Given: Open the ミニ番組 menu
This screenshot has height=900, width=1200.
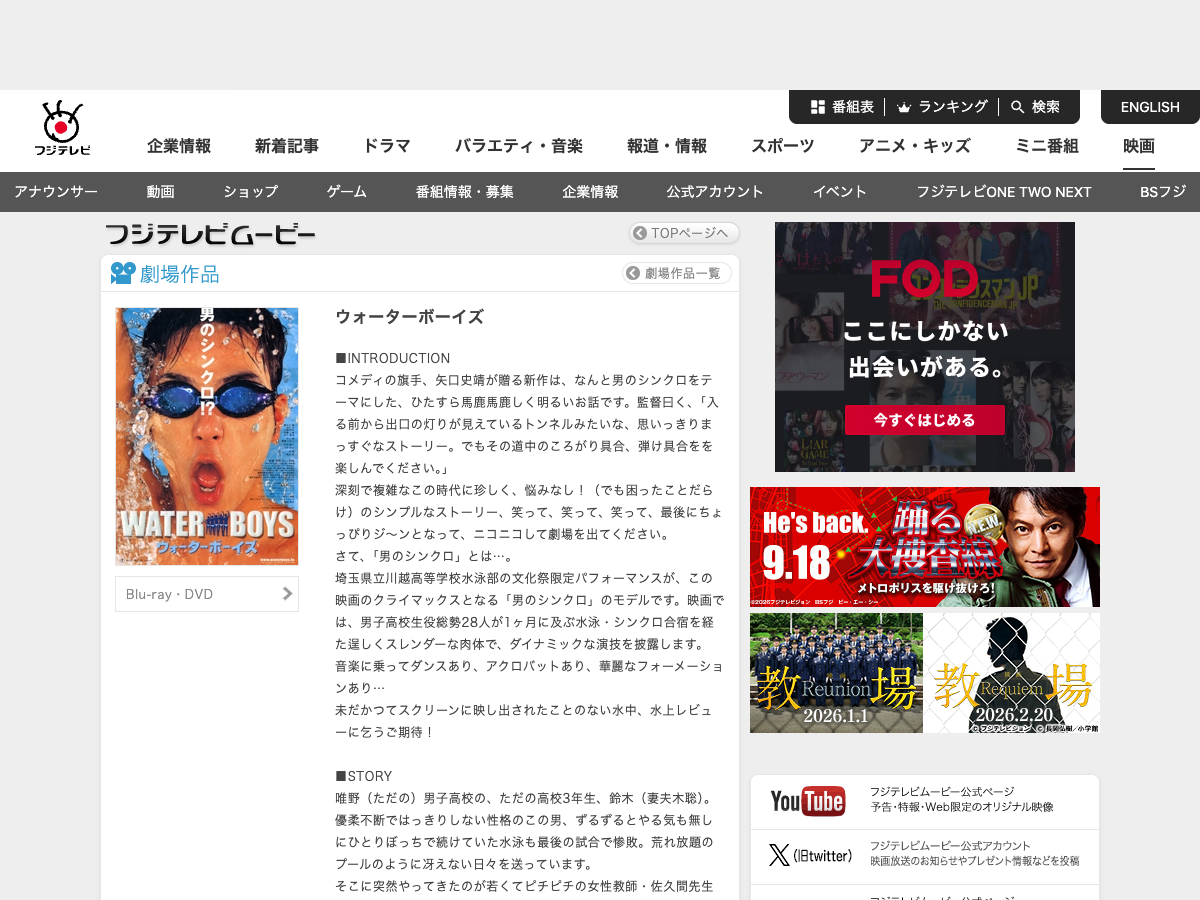Looking at the screenshot, I should pyautogui.click(x=1047, y=146).
